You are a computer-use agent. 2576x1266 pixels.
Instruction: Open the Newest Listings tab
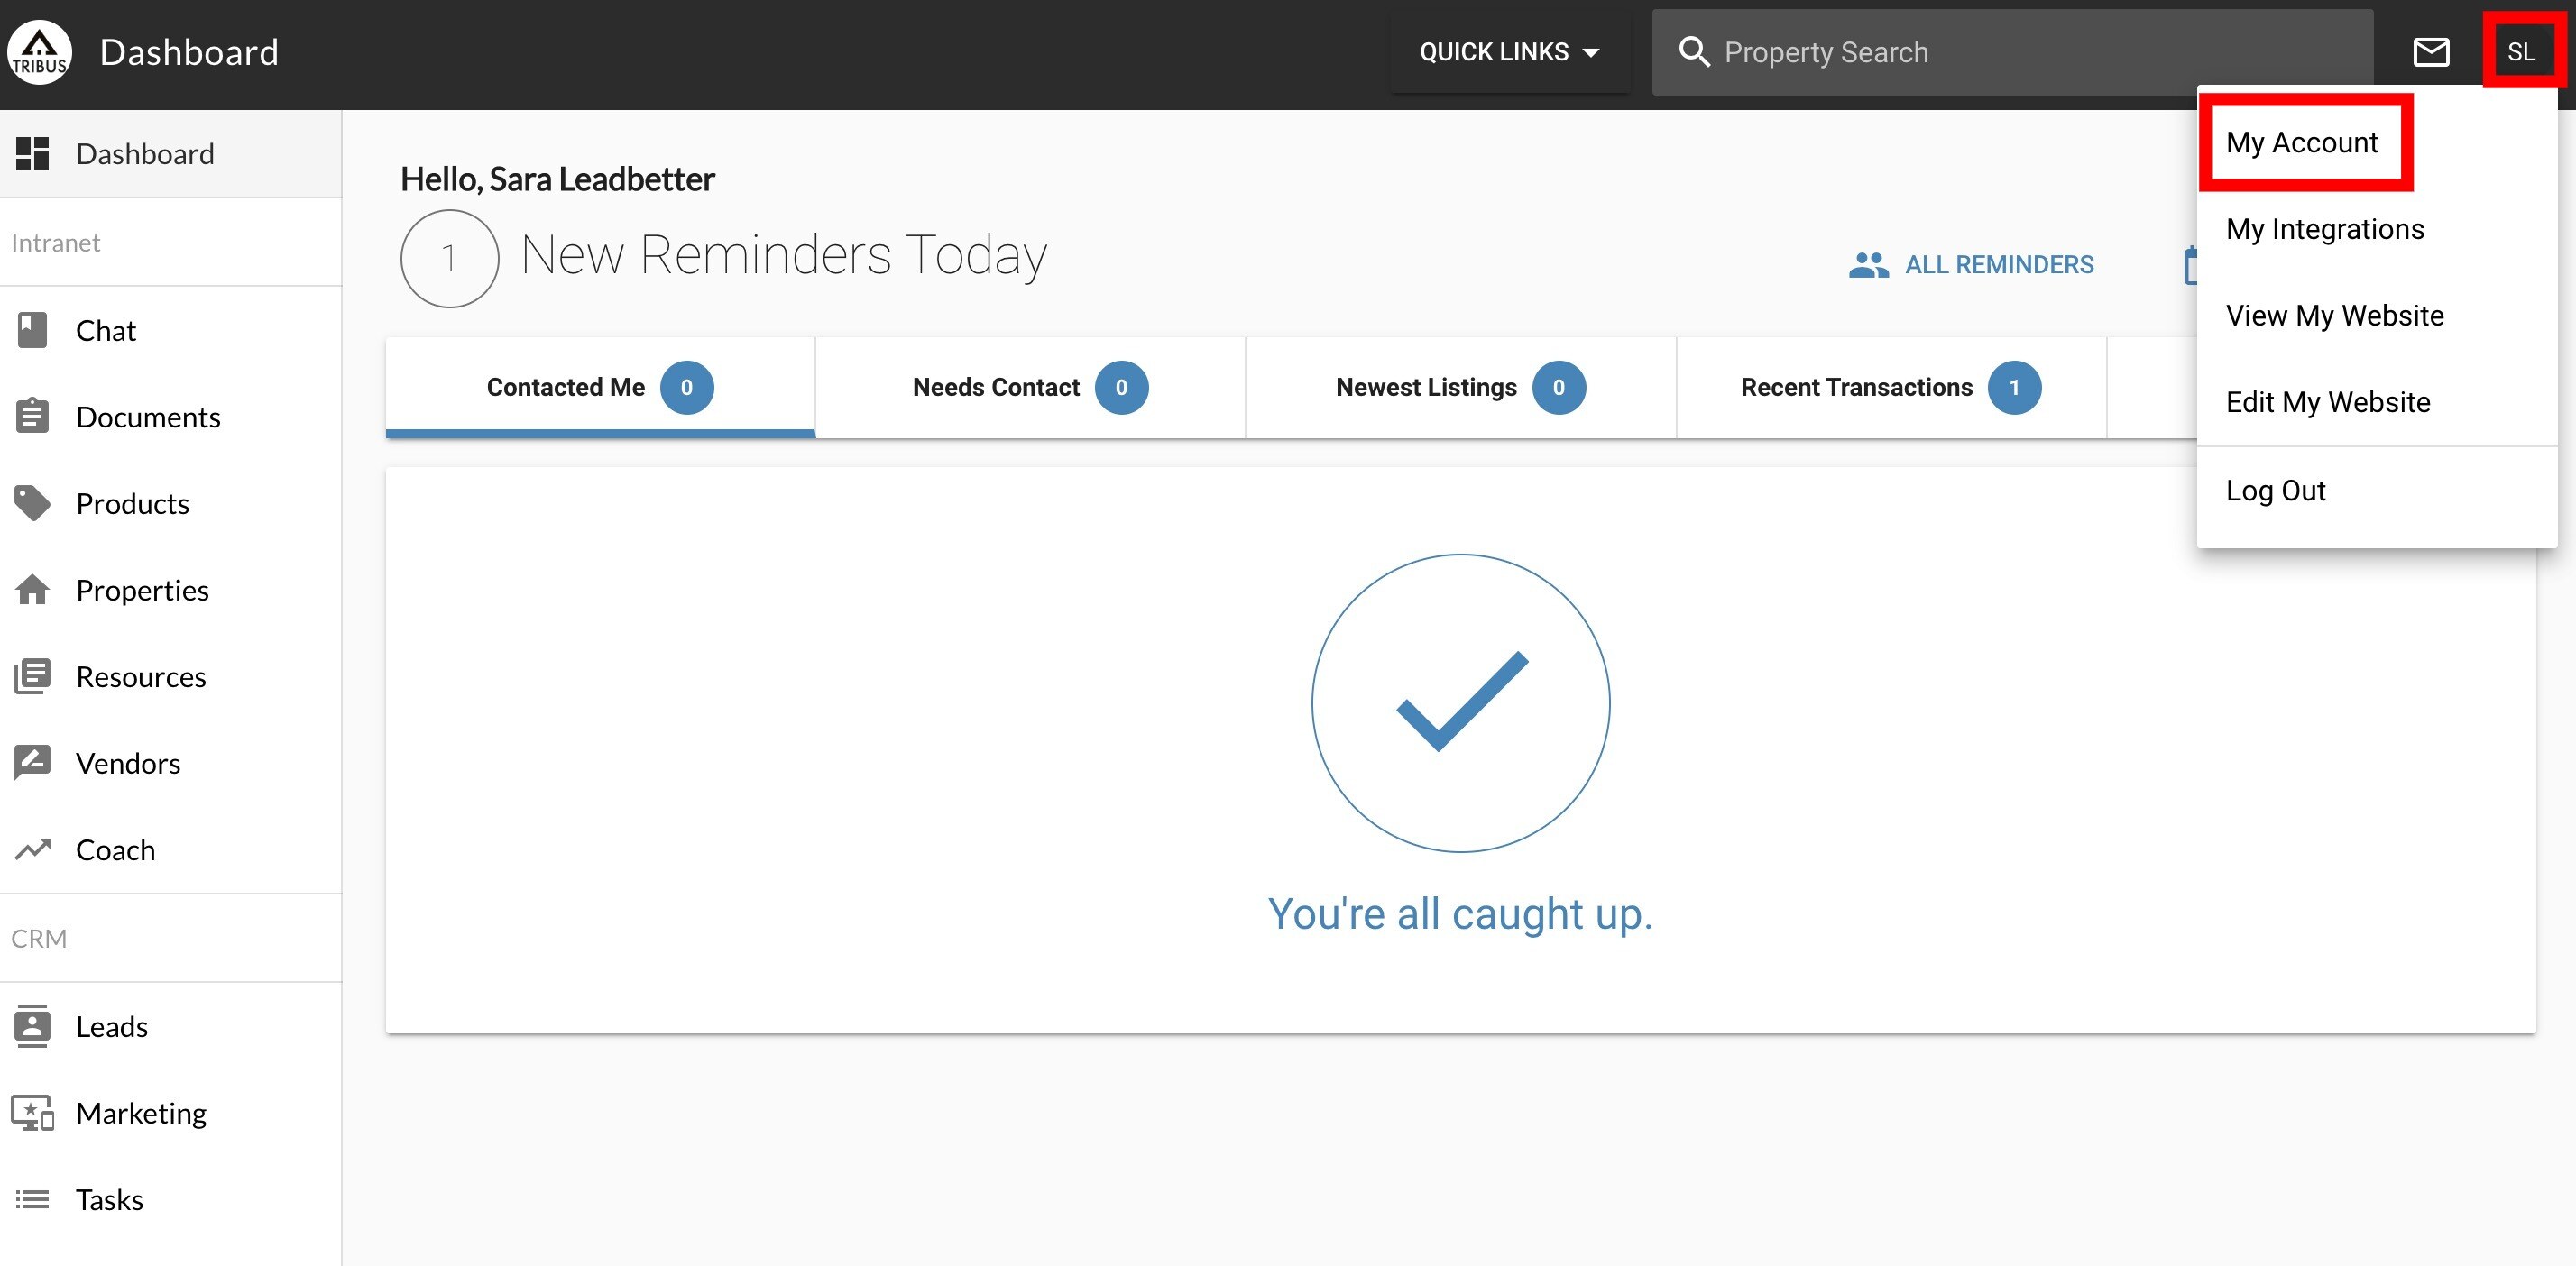coord(1460,387)
